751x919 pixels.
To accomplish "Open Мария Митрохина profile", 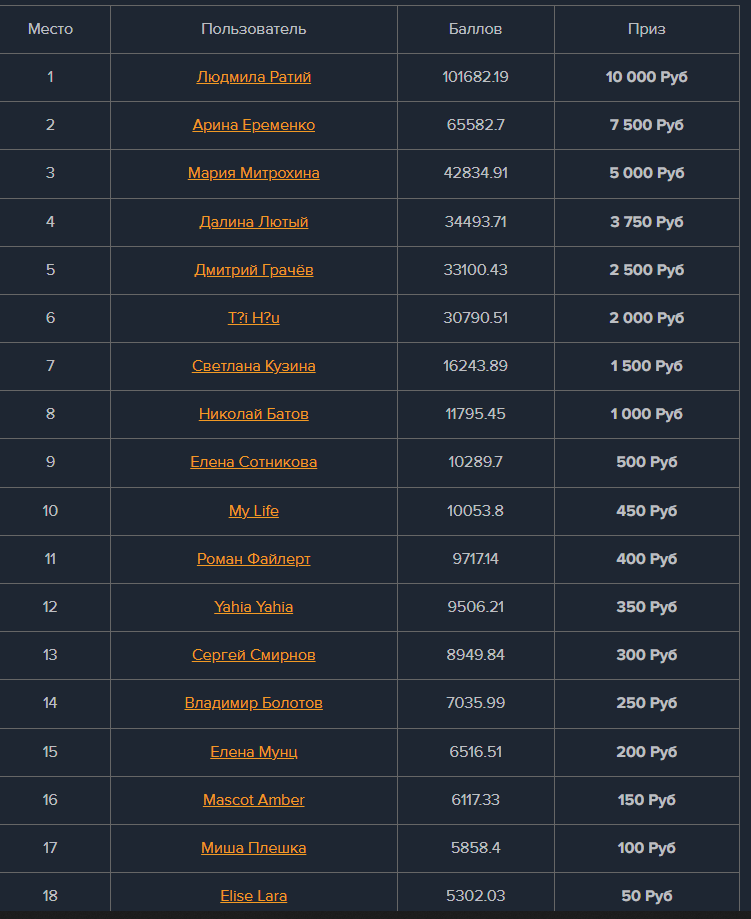I will point(254,173).
